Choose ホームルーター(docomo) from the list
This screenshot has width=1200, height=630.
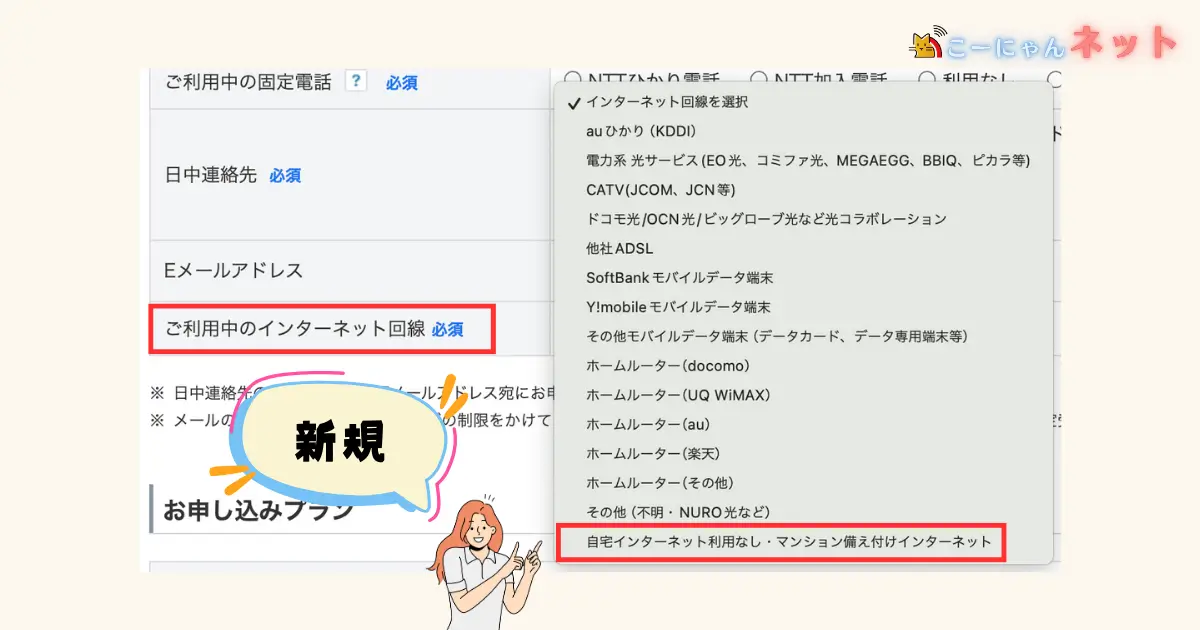[x=803, y=366]
